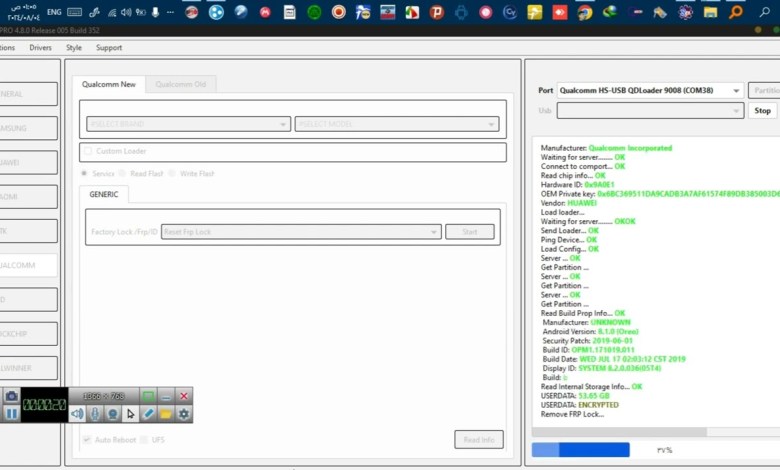
Task: Toggle the microphone icon in recorder toolbar
Action: pyautogui.click(x=95, y=413)
